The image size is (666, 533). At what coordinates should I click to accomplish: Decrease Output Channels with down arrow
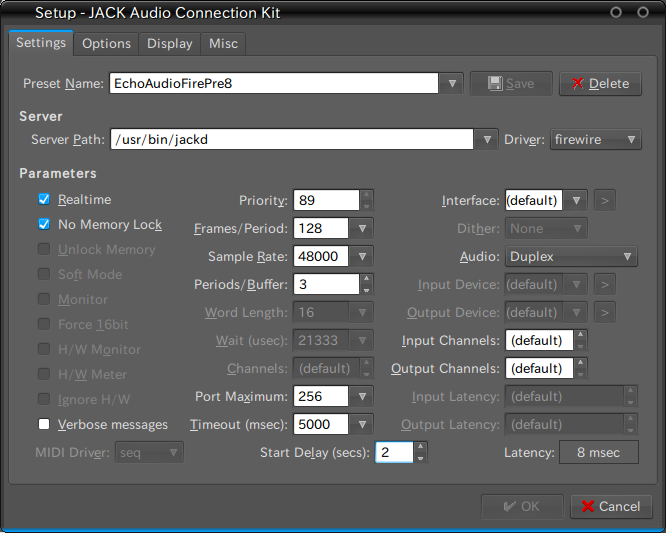tap(581, 374)
